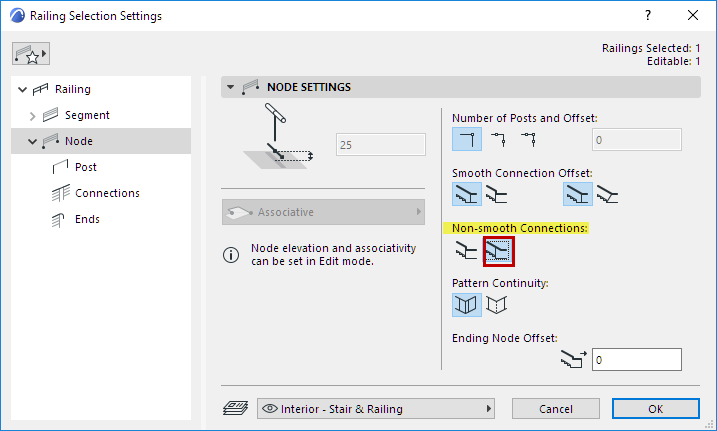Open the railing favorites star button
Screen dimensions: 717x431
31,53
